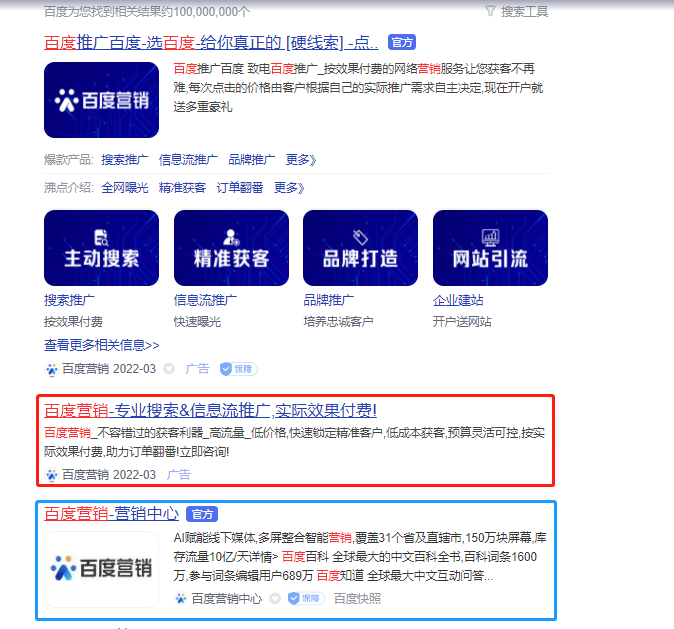Click 按效果付费 text under 搜索推广
This screenshot has width=674, height=629.
73,322
